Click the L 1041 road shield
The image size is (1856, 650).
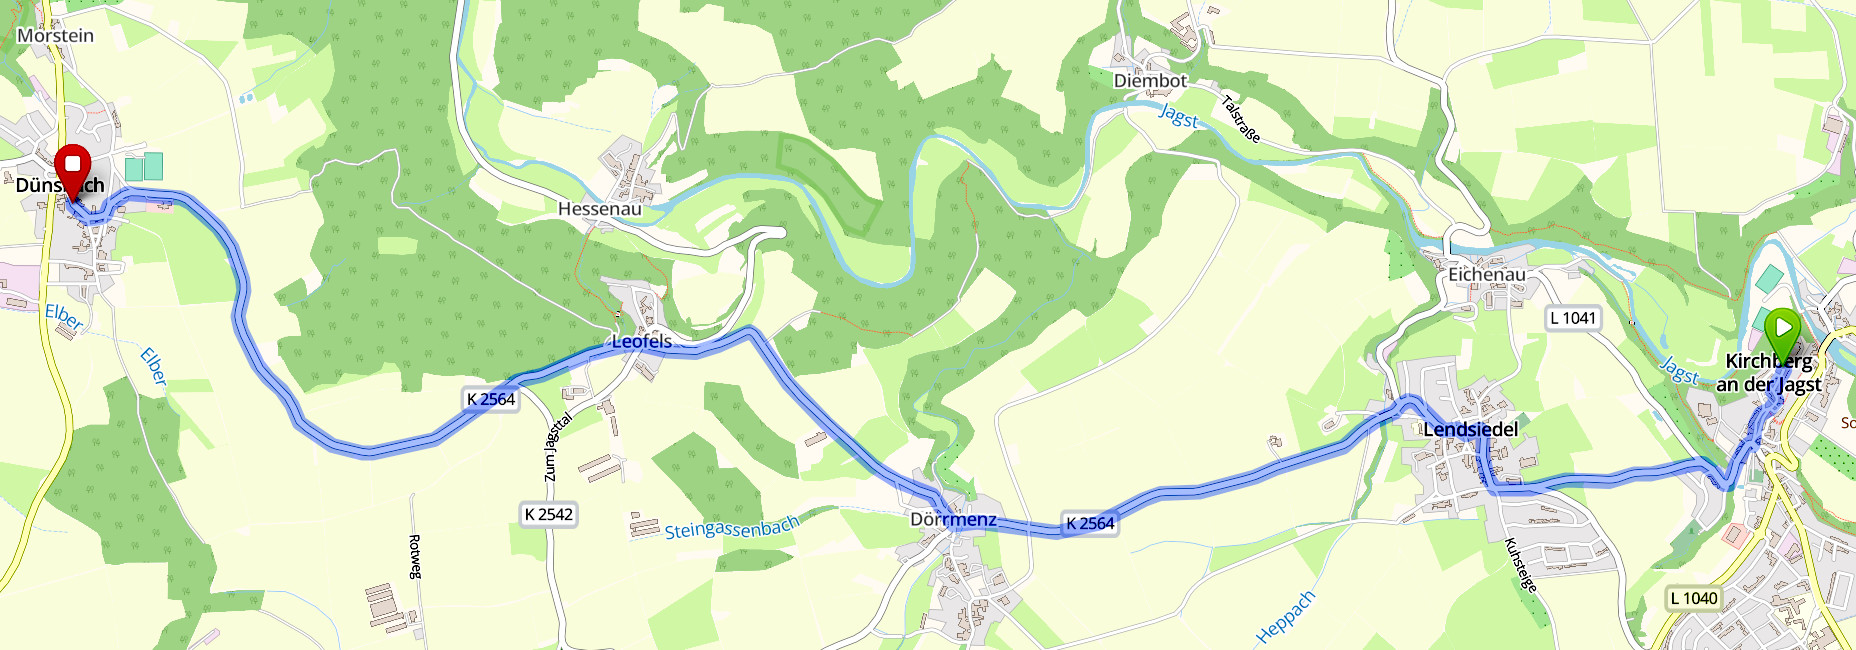coord(1573,318)
